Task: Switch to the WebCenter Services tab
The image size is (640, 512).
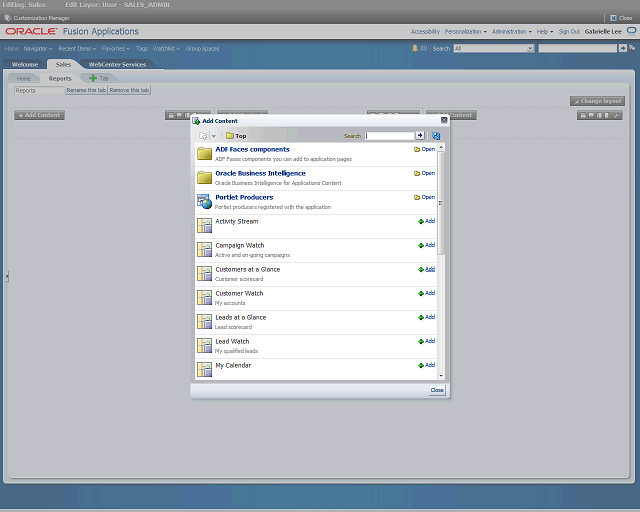Action: click(117, 64)
